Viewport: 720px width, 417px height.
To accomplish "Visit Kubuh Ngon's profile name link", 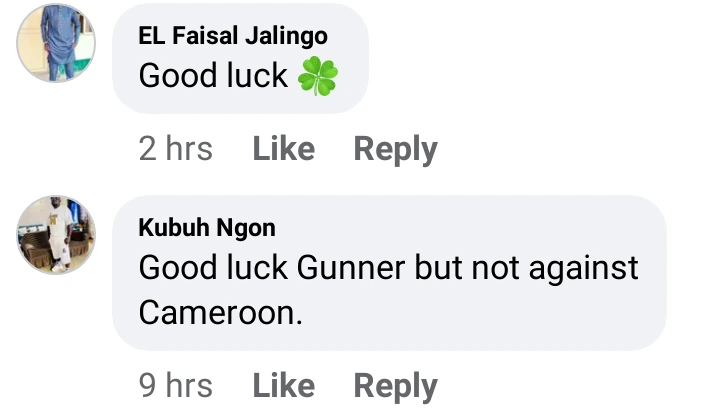I will 207,228.
